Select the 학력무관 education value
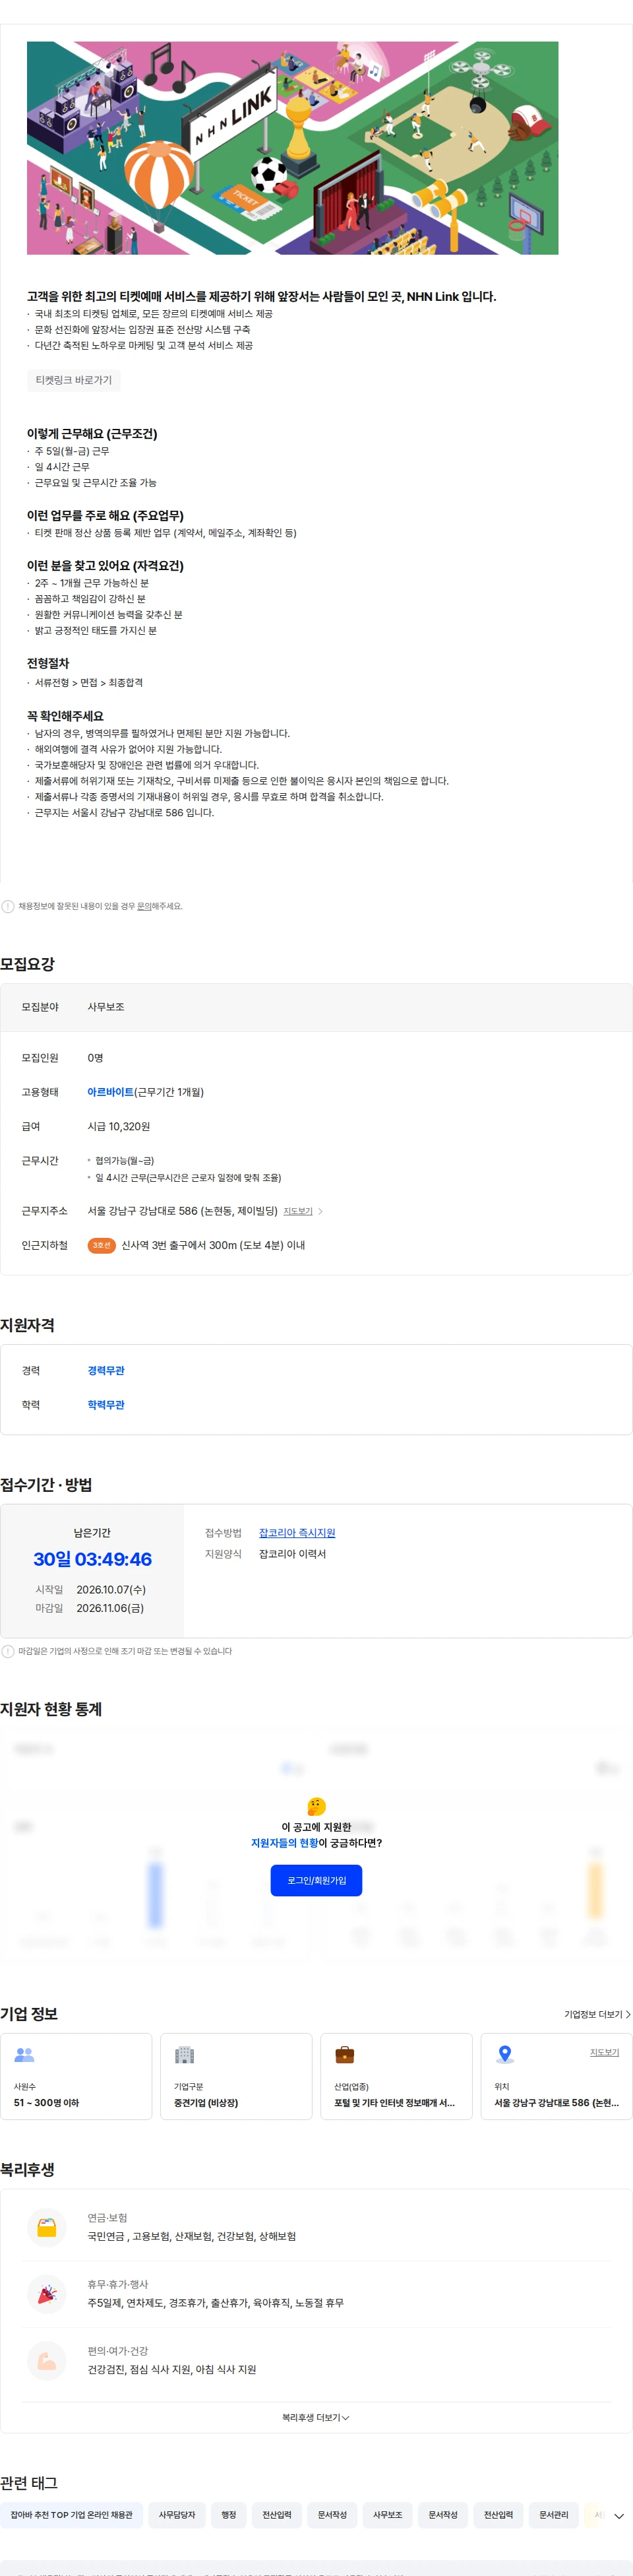 click(x=106, y=1404)
